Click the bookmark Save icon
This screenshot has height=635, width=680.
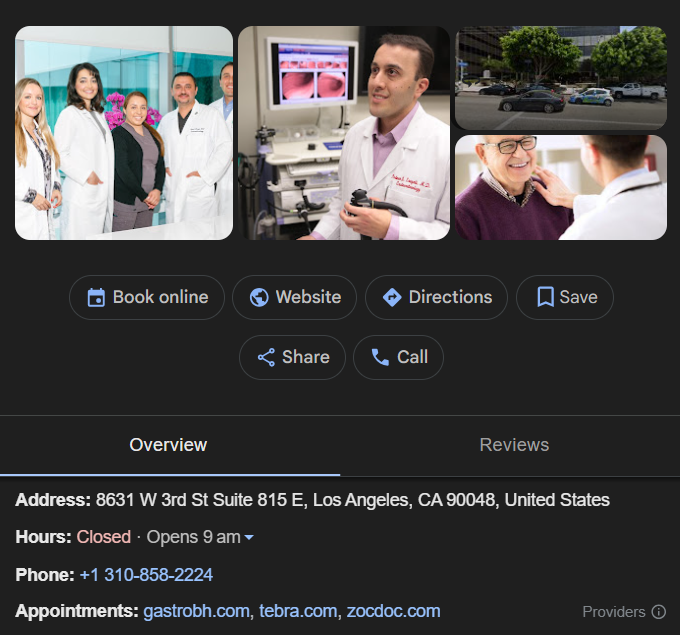point(545,297)
